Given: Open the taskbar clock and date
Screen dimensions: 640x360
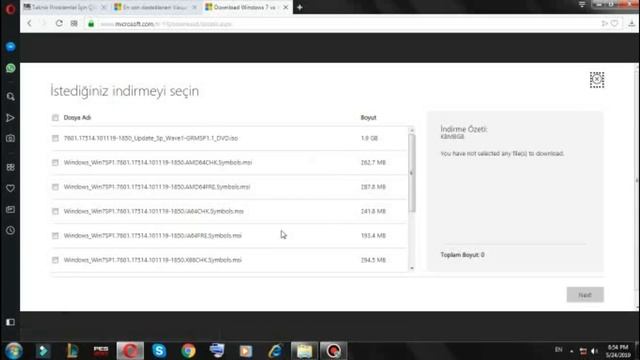Looking at the screenshot, I should tap(618, 351).
